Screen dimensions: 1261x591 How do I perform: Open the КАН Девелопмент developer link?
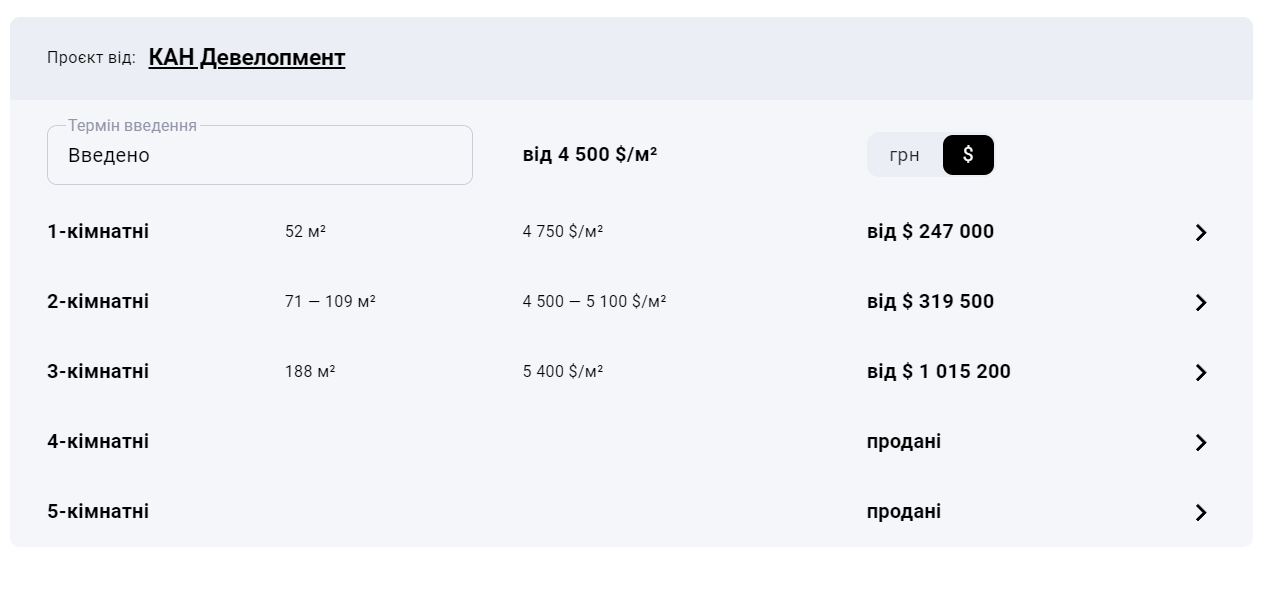(247, 58)
